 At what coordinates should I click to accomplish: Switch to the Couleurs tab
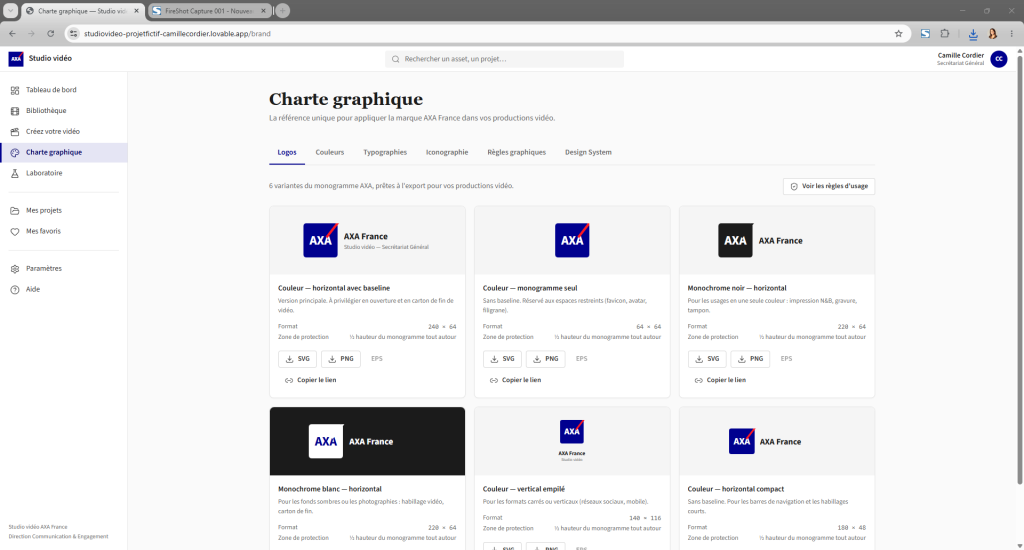(330, 152)
